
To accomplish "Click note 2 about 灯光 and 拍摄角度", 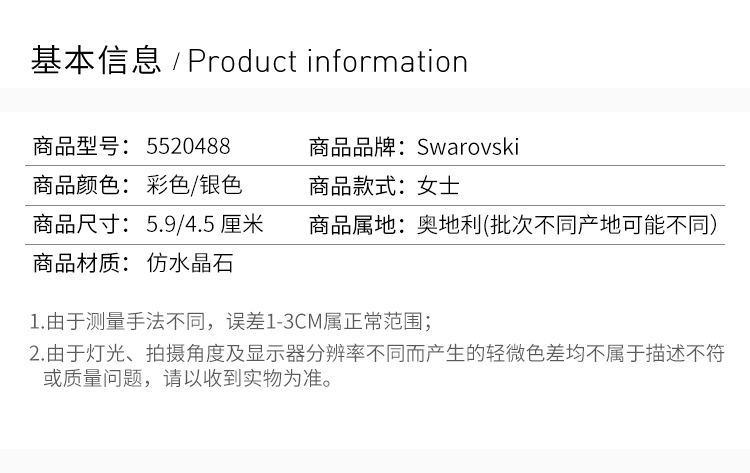I will click(x=376, y=353).
